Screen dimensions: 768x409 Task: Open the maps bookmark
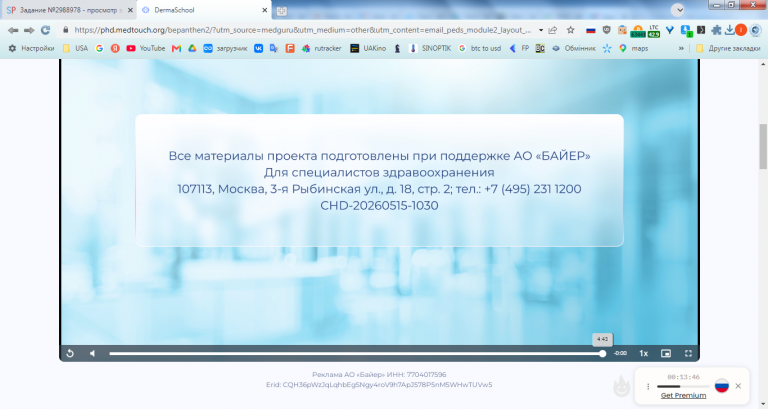tap(633, 48)
